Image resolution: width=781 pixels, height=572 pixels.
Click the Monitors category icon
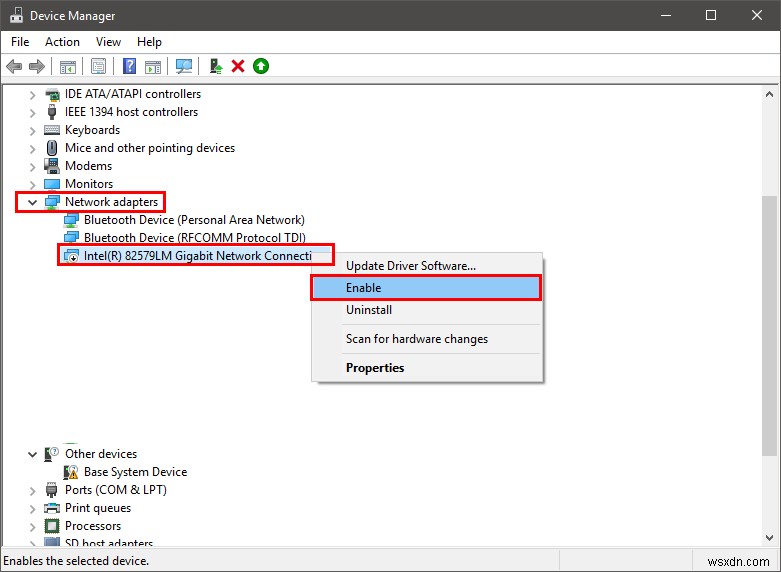click(52, 184)
